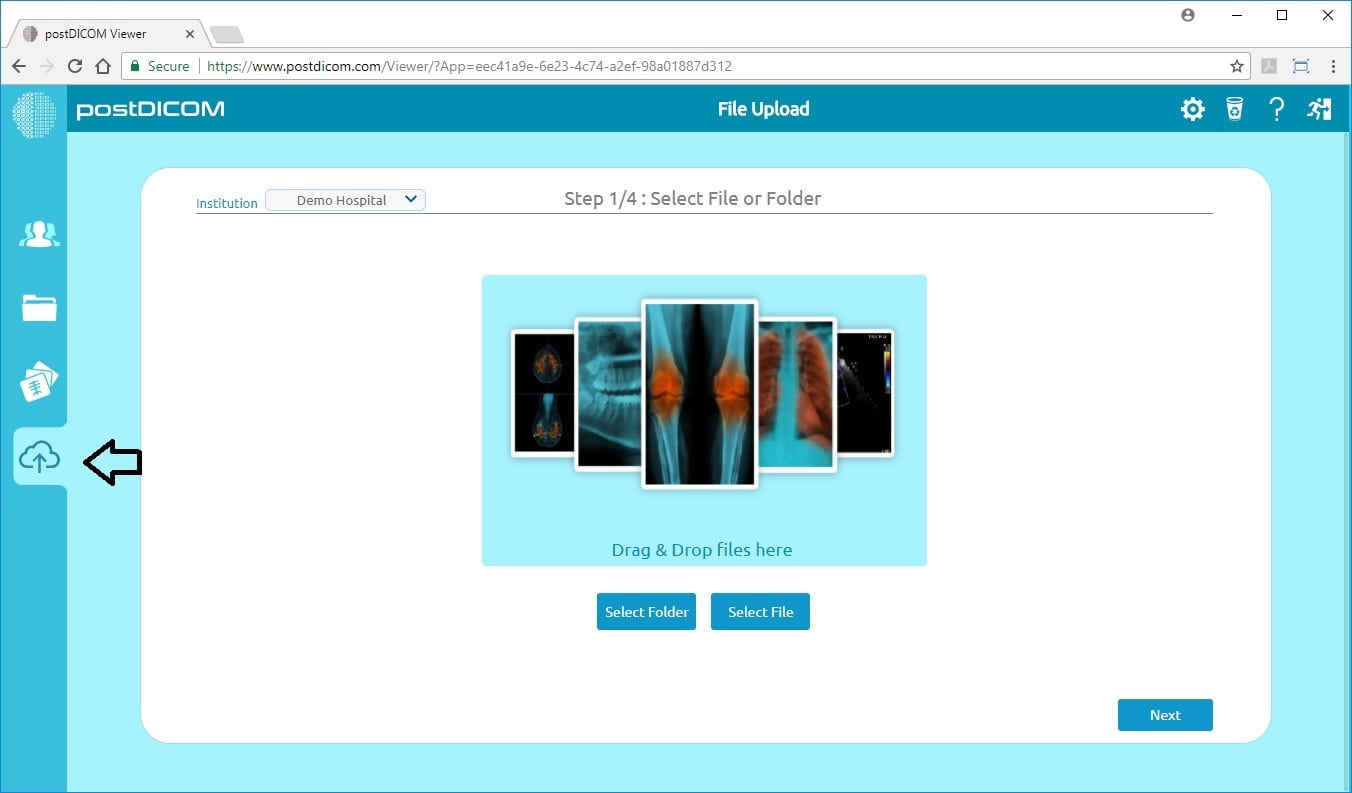
Task: Open the patient search icon in sidebar
Action: [x=39, y=235]
